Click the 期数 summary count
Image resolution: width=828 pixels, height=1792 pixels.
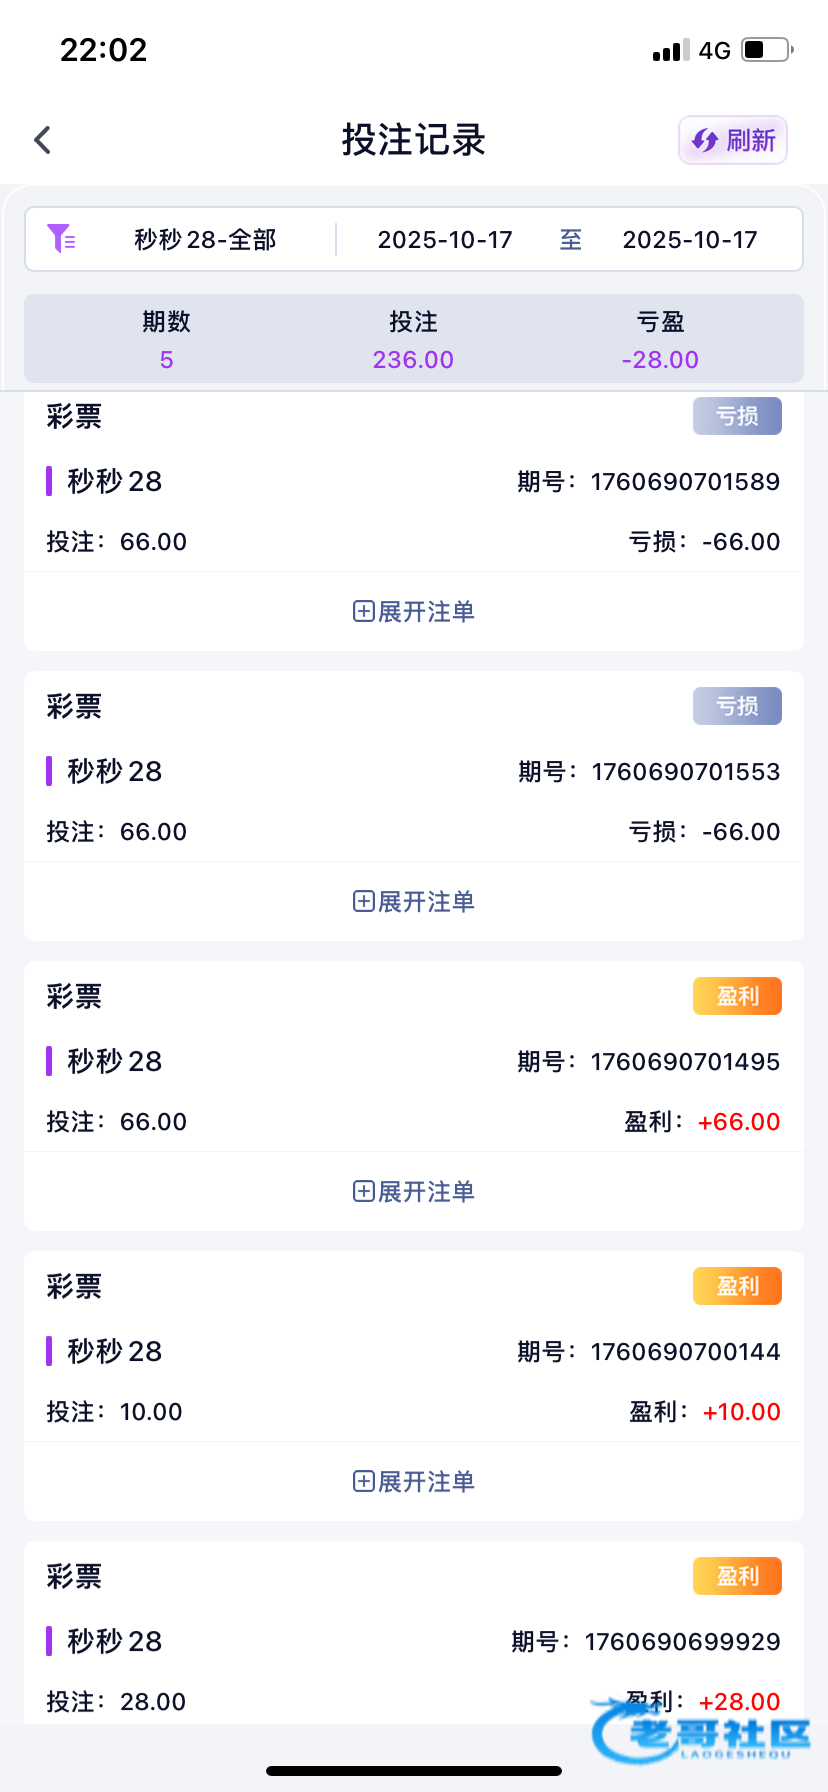pos(166,359)
